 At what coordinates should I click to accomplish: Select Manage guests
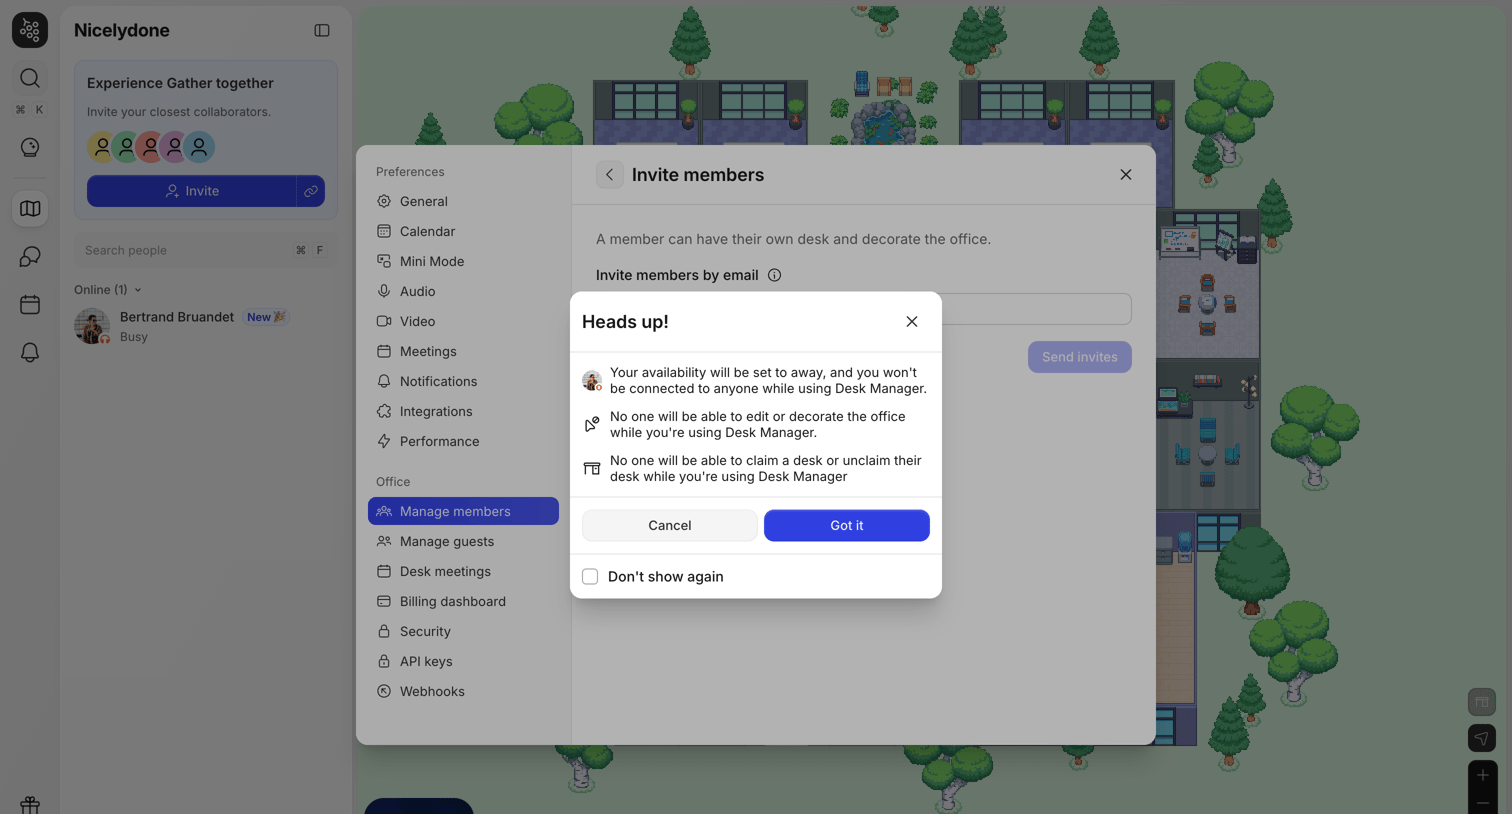tap(463, 541)
